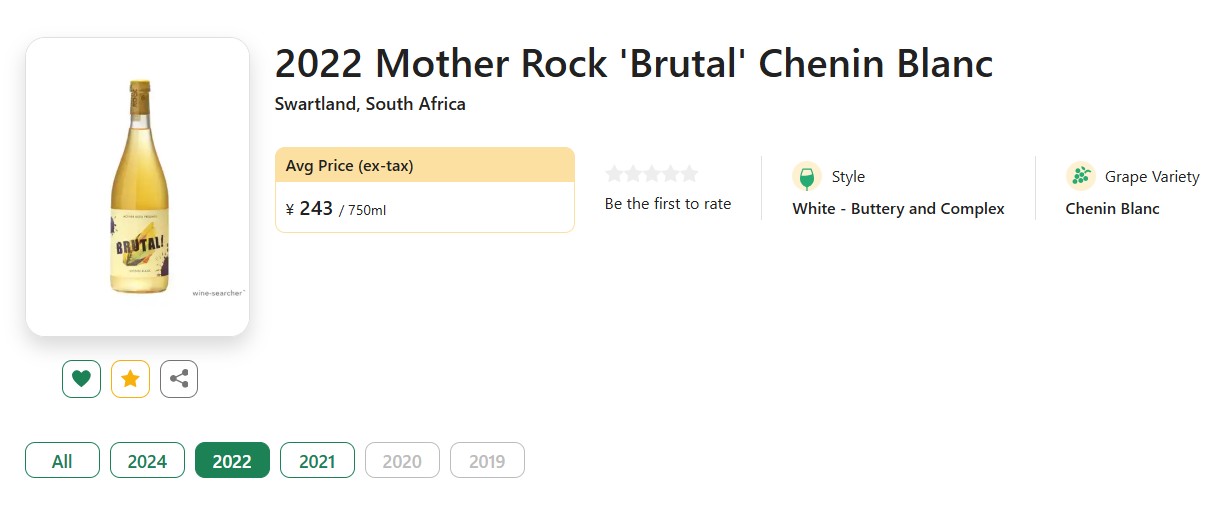Click the Brutal bottle image thumbnail
Image resolution: width=1228 pixels, height=512 pixels.
[137, 187]
